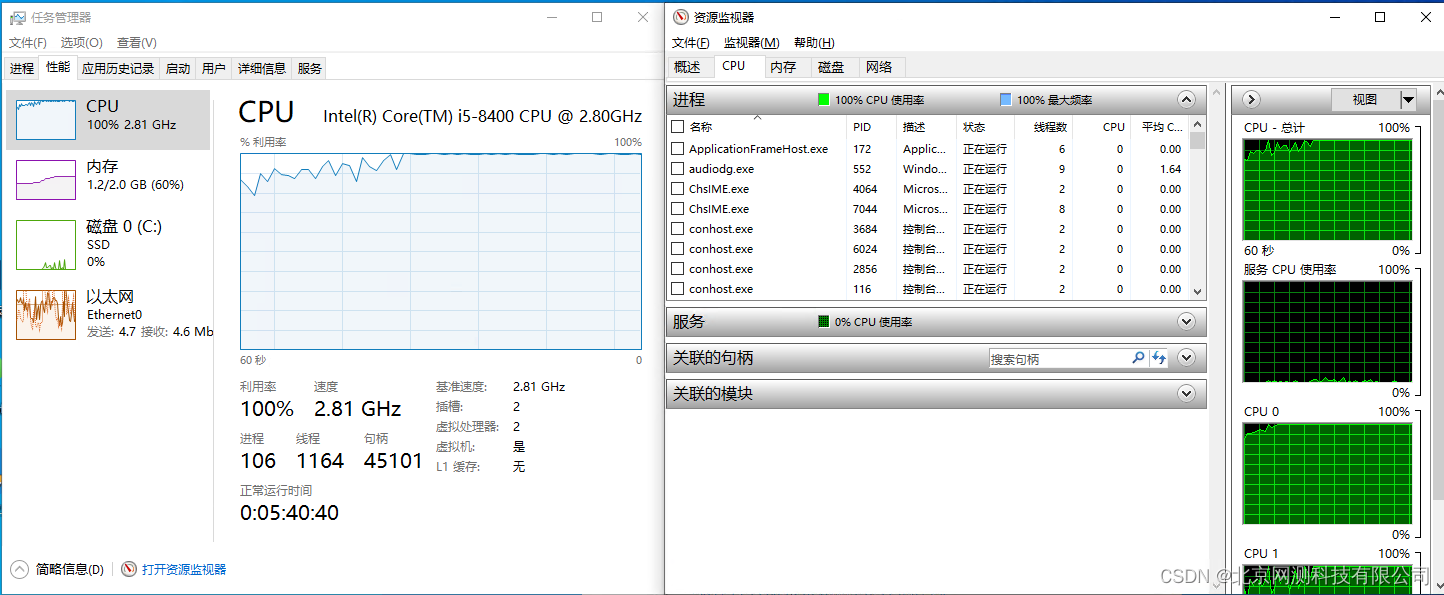Screen dimensions: 1444x595
Task: Switch to 概述 tab in Resource Monitor
Action: tap(688, 67)
